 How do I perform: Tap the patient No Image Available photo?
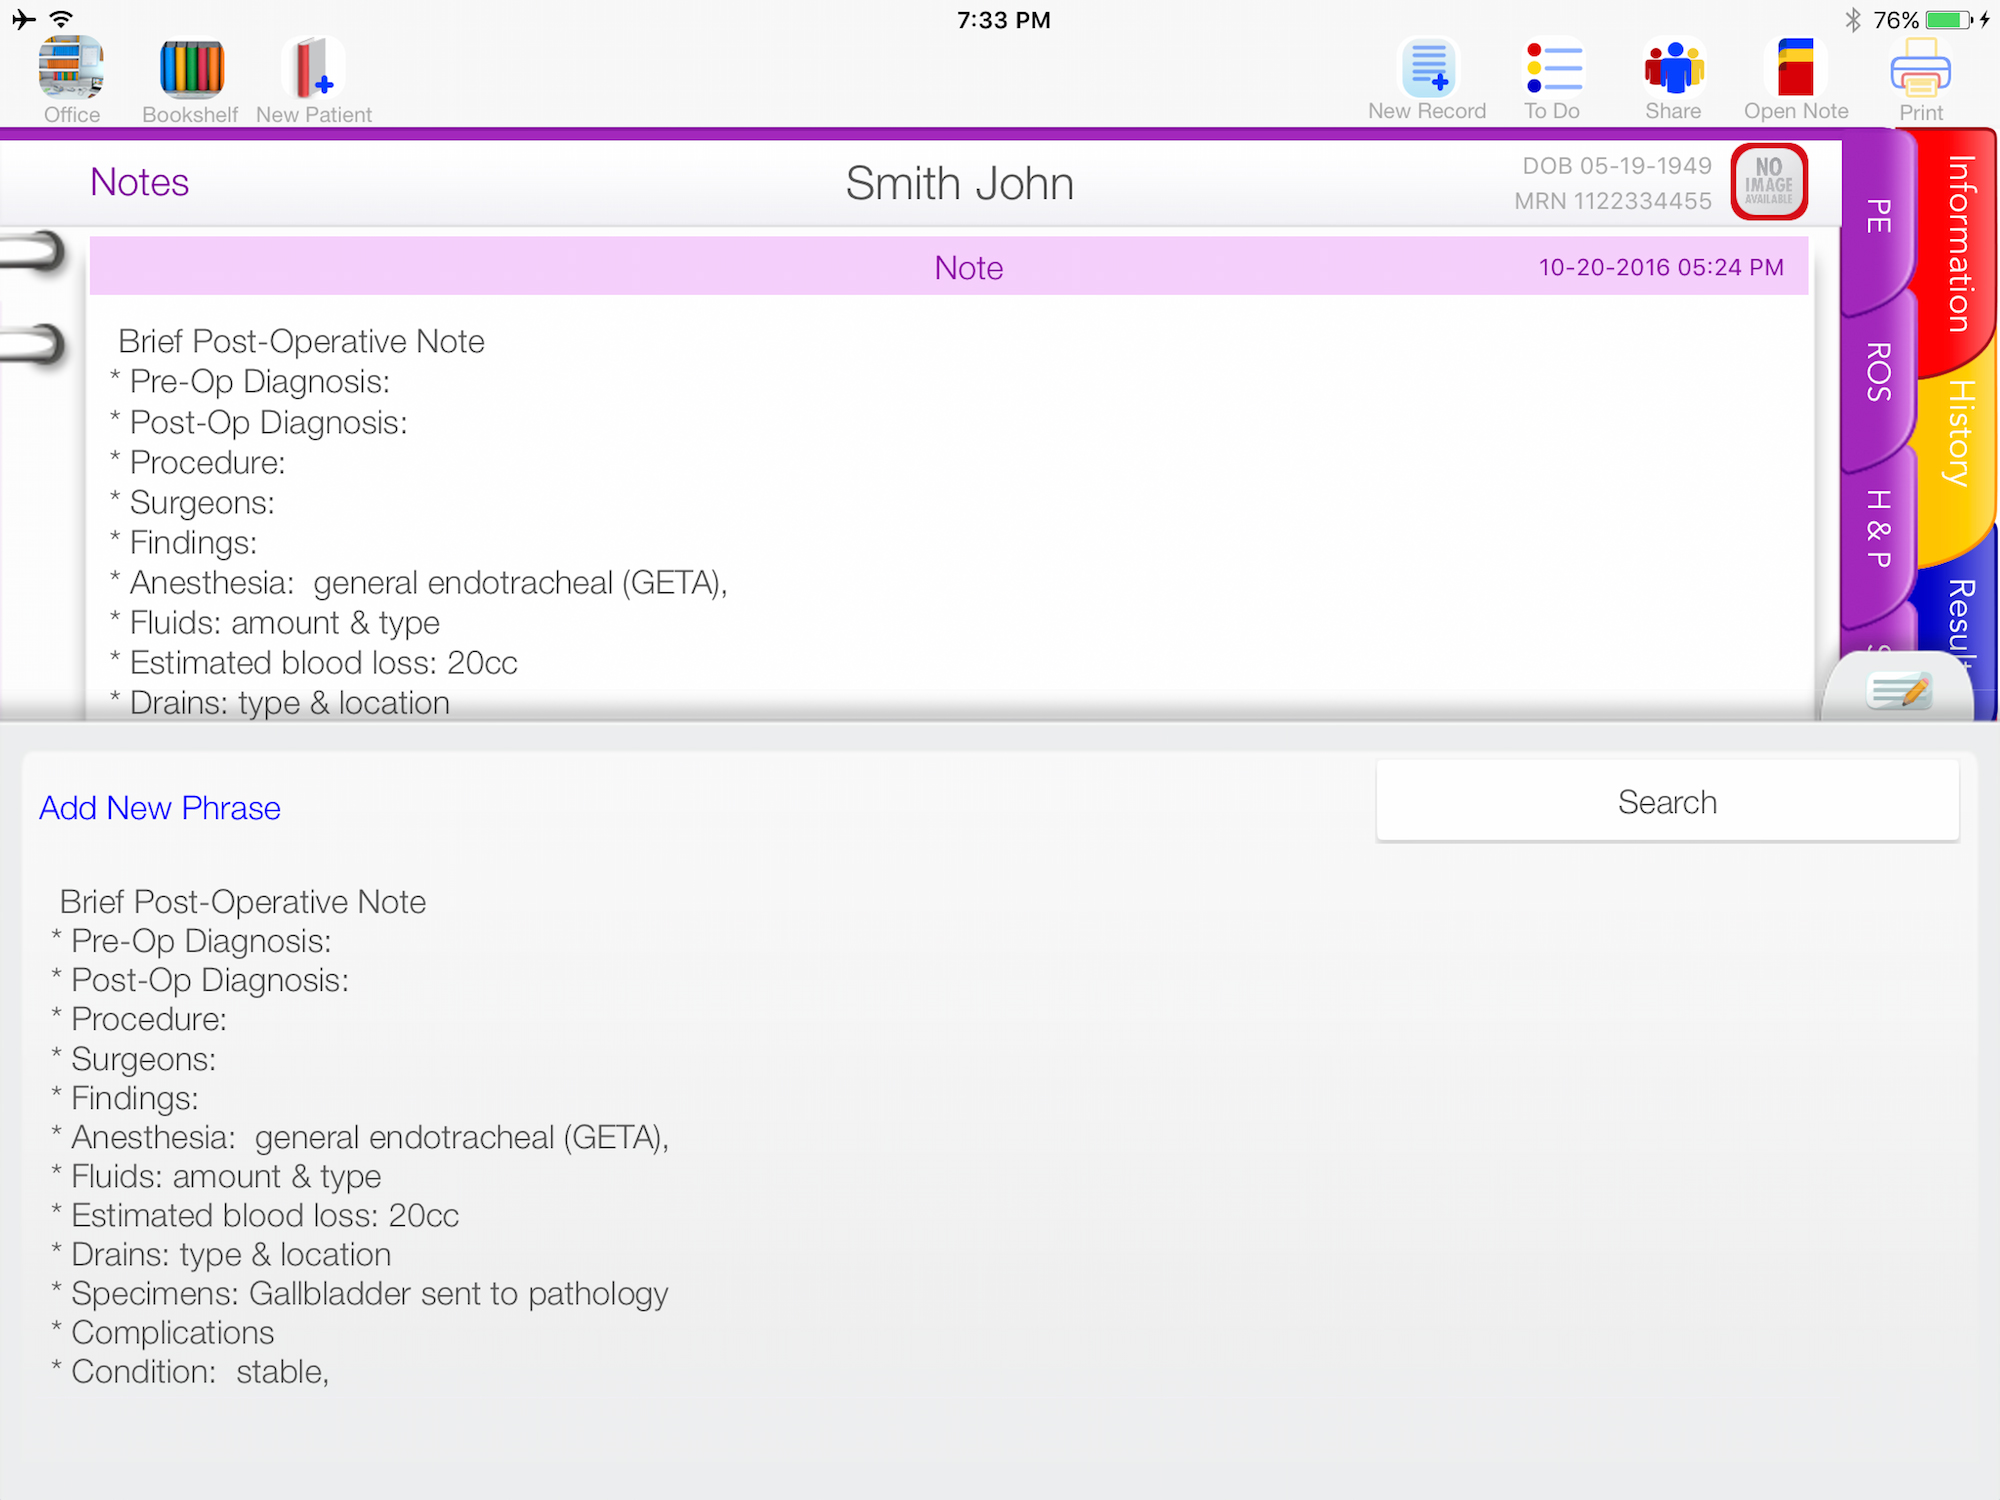(1769, 182)
